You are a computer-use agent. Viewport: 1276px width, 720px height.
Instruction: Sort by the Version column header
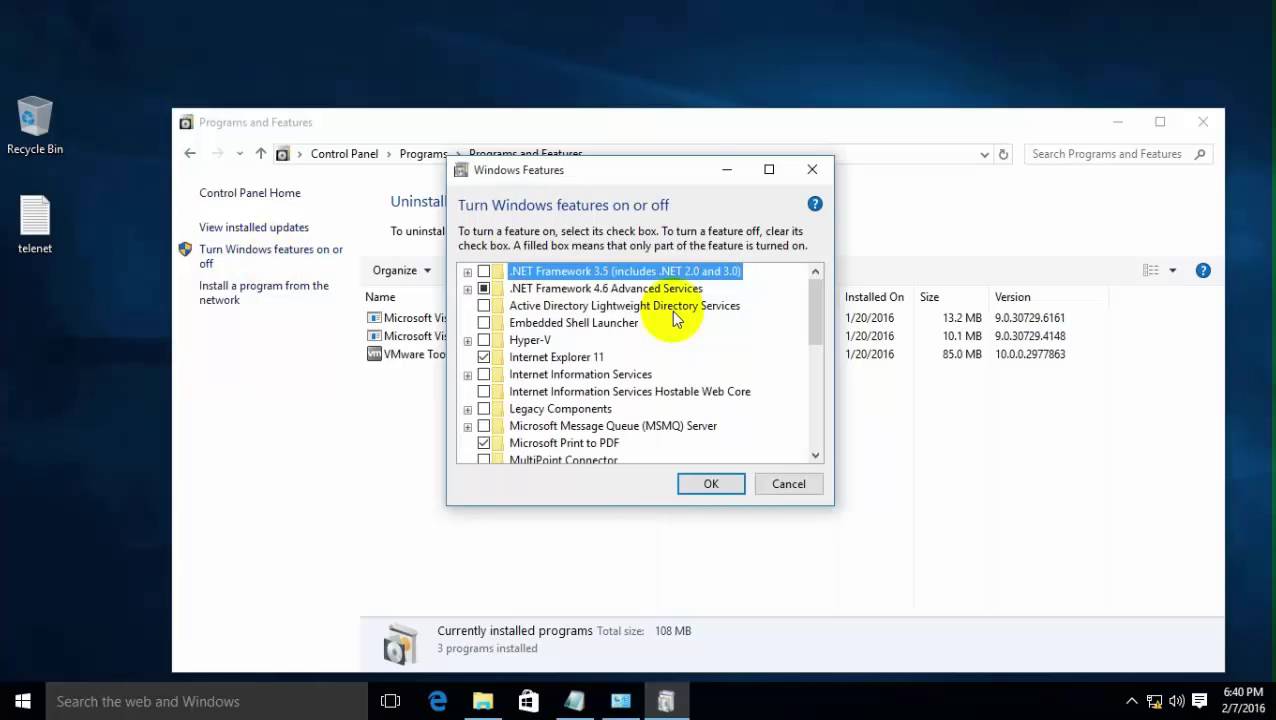1012,297
